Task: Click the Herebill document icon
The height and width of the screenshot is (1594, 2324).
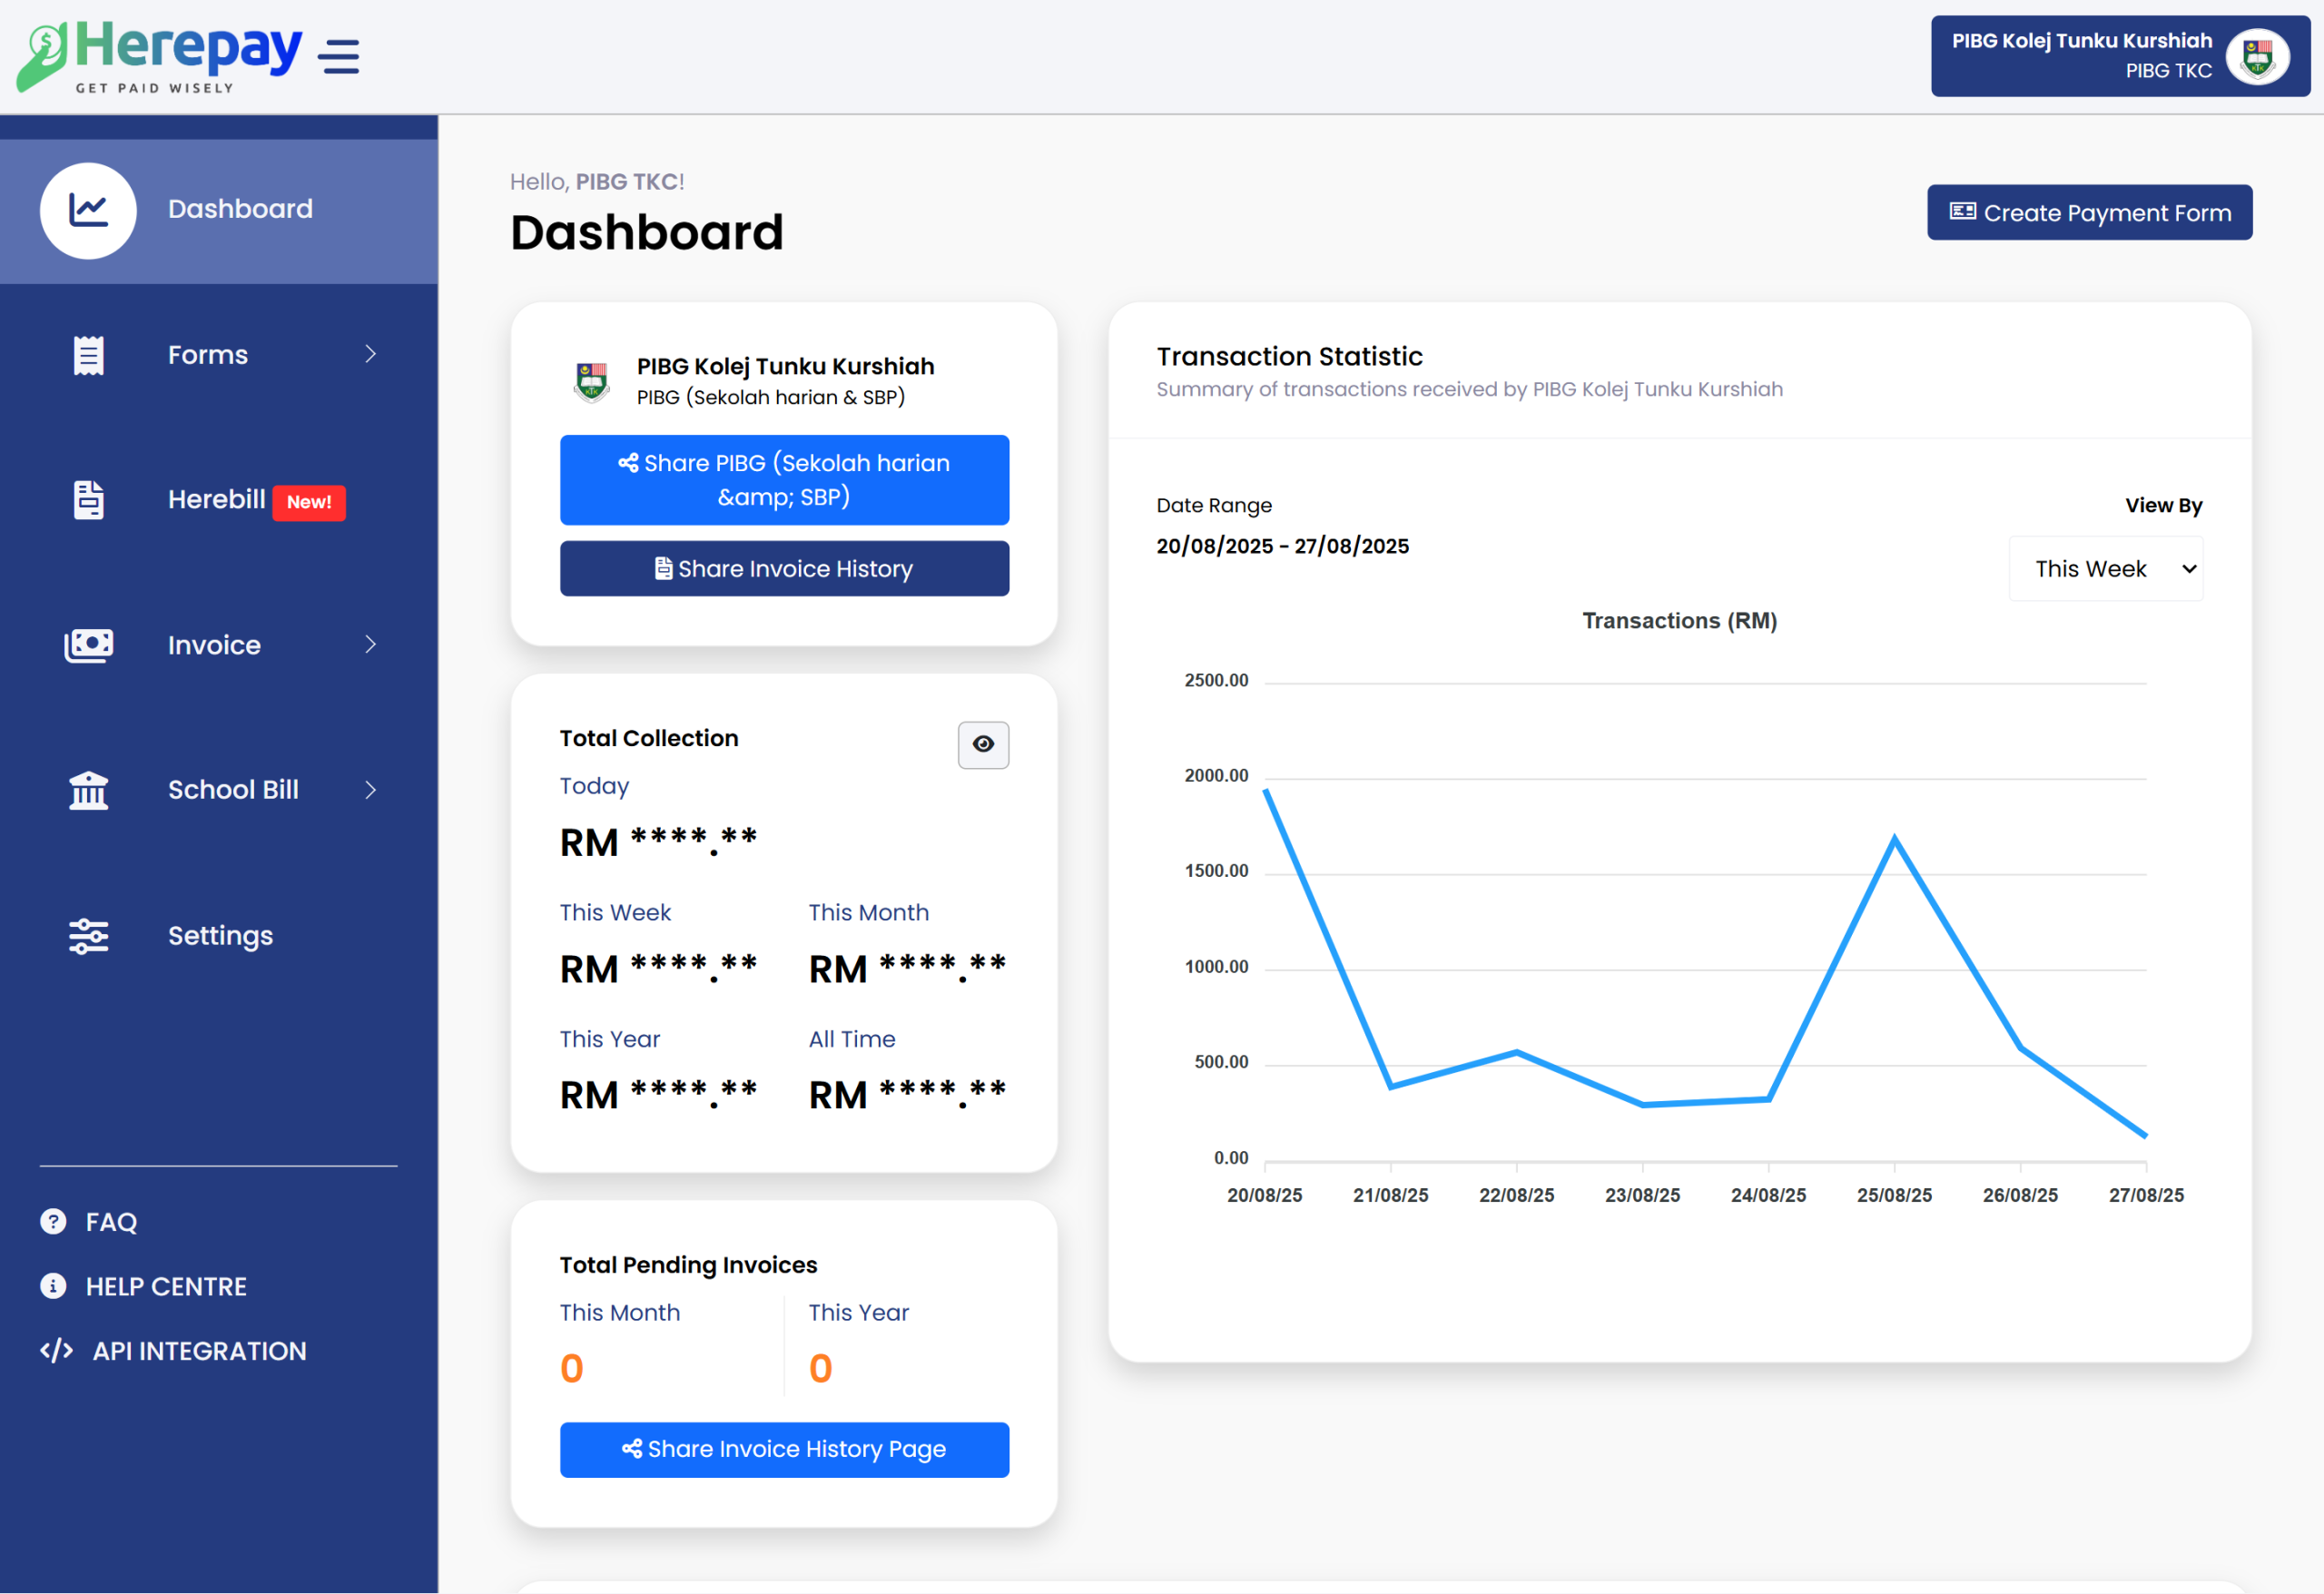Action: point(88,500)
